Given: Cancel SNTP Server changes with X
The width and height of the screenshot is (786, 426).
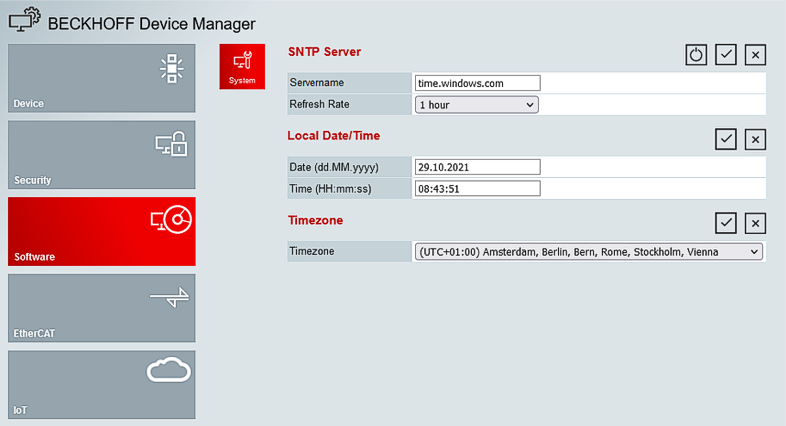Looking at the screenshot, I should click(755, 55).
